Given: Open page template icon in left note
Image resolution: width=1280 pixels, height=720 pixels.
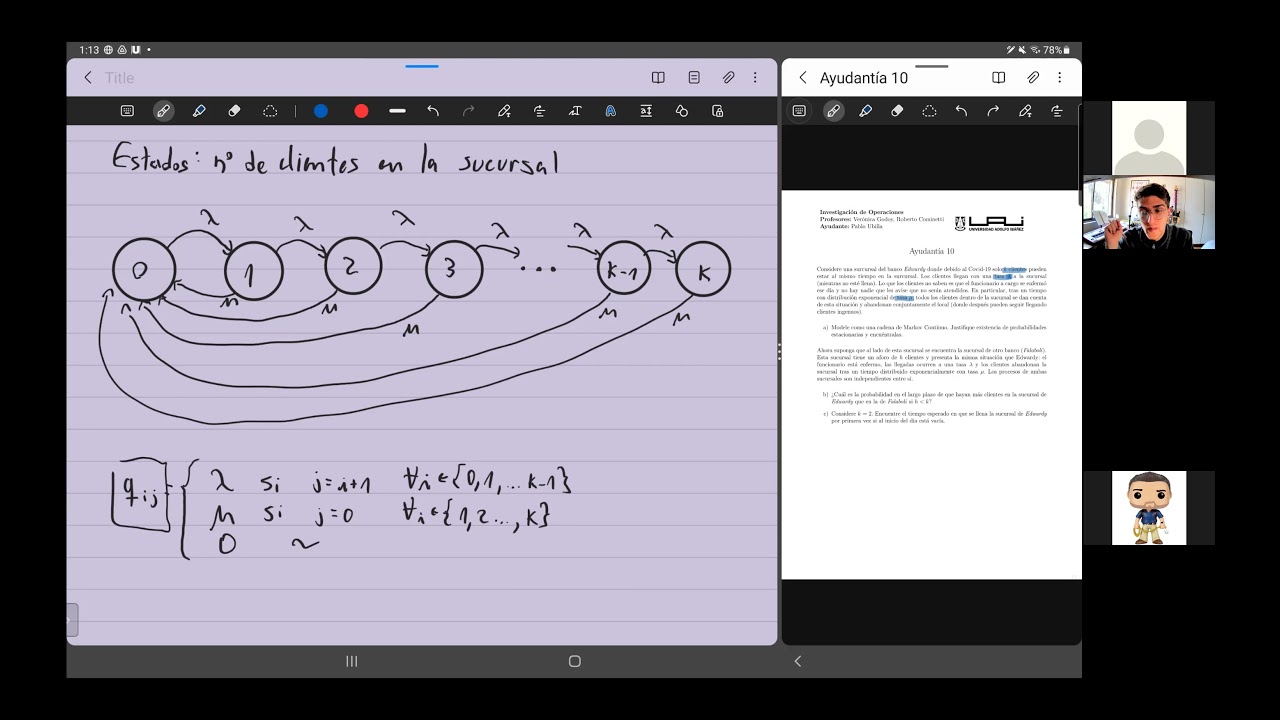Looking at the screenshot, I should 694,77.
